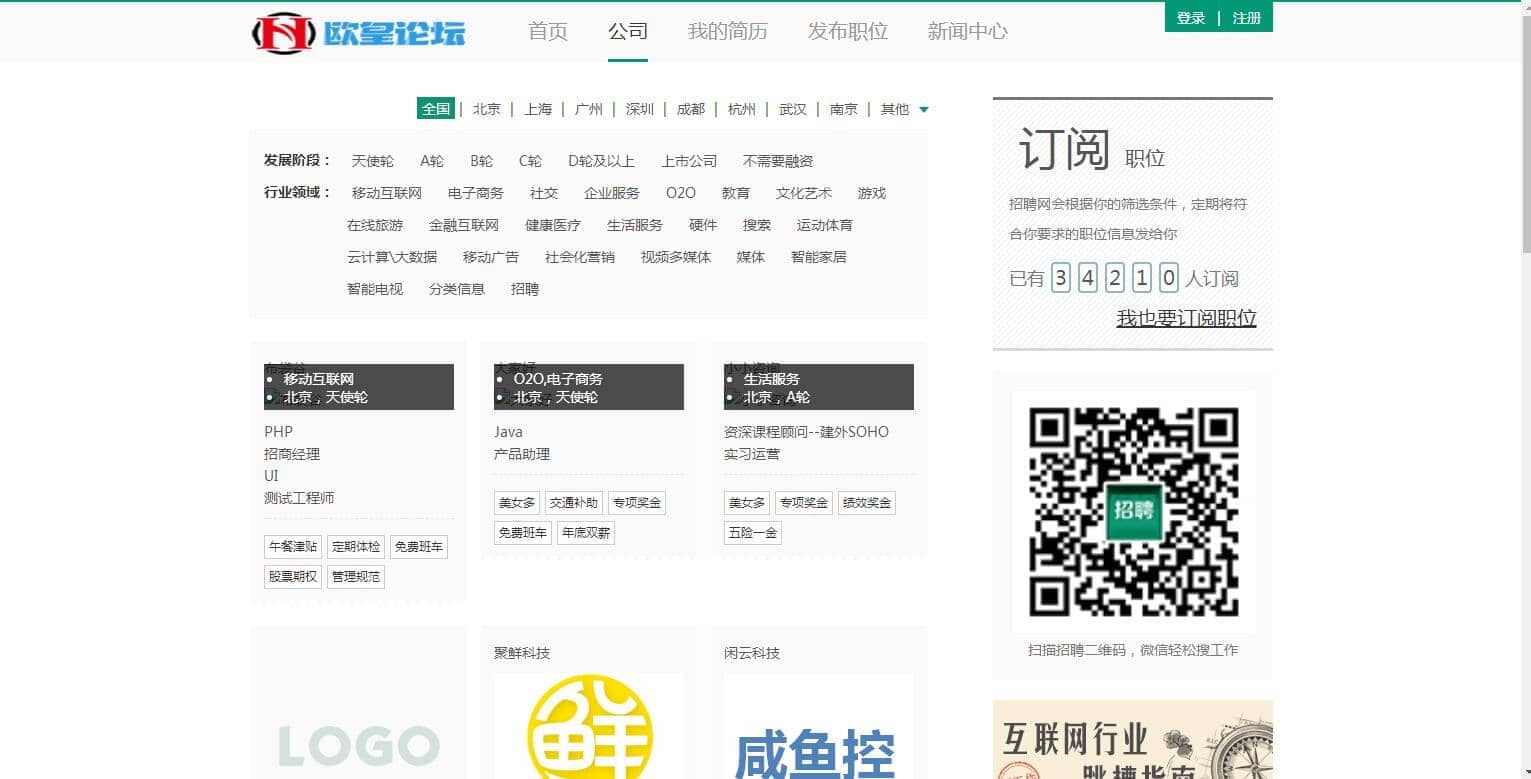
Task: Filter by 天使轮 development stage
Action: (x=372, y=161)
